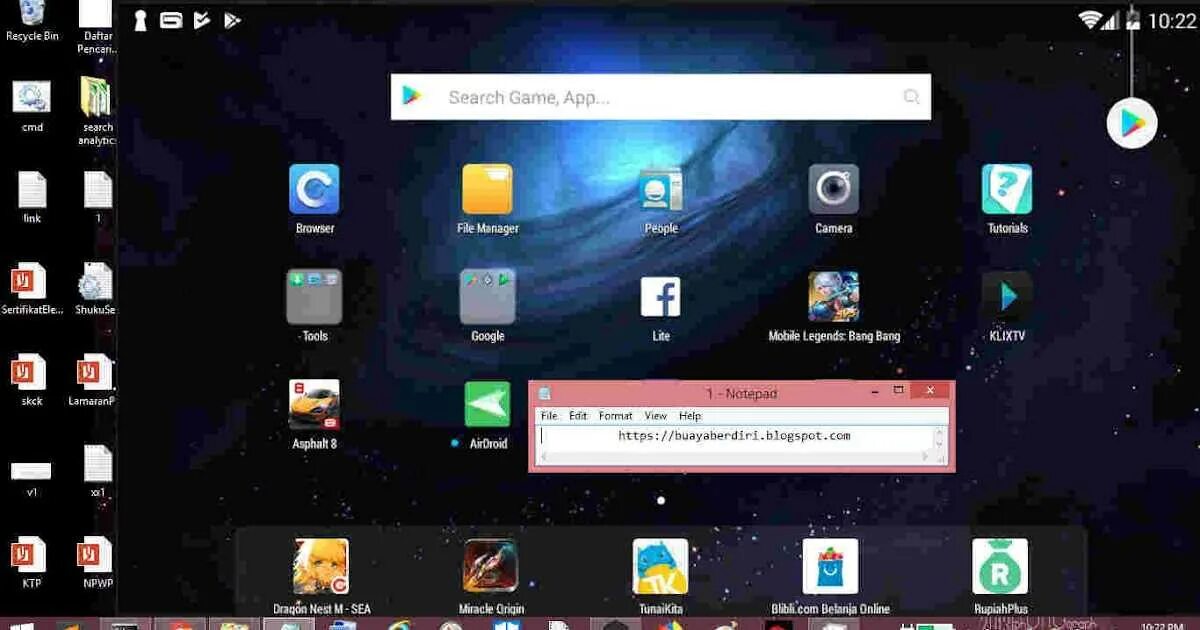Open Notepad Edit menu

pos(578,416)
